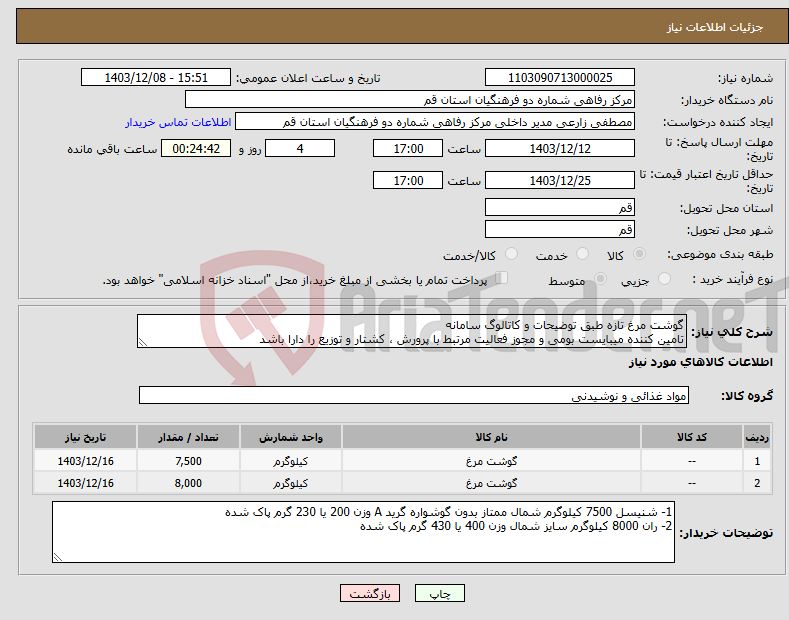
Task: Click announcement date field 1403/12/08 - 15:51
Action: tap(155, 78)
